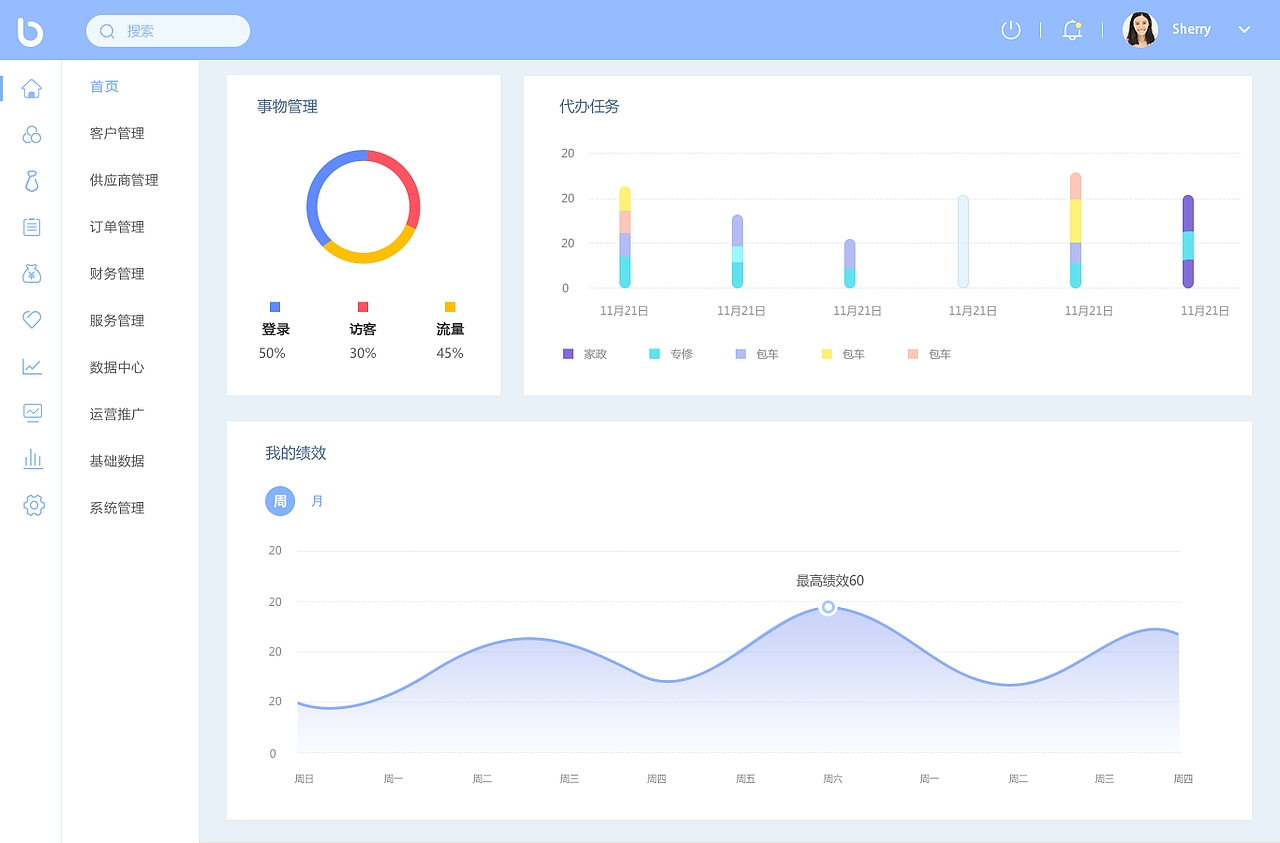
Task: Click the peak marker on performance line
Action: tap(828, 607)
